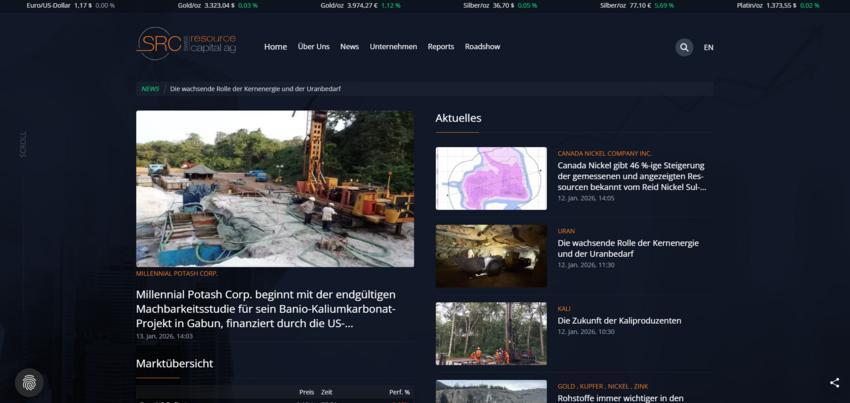Read the Millennial Potash Corp. headline article
Viewport: 850px width, 403px height.
[x=265, y=308]
